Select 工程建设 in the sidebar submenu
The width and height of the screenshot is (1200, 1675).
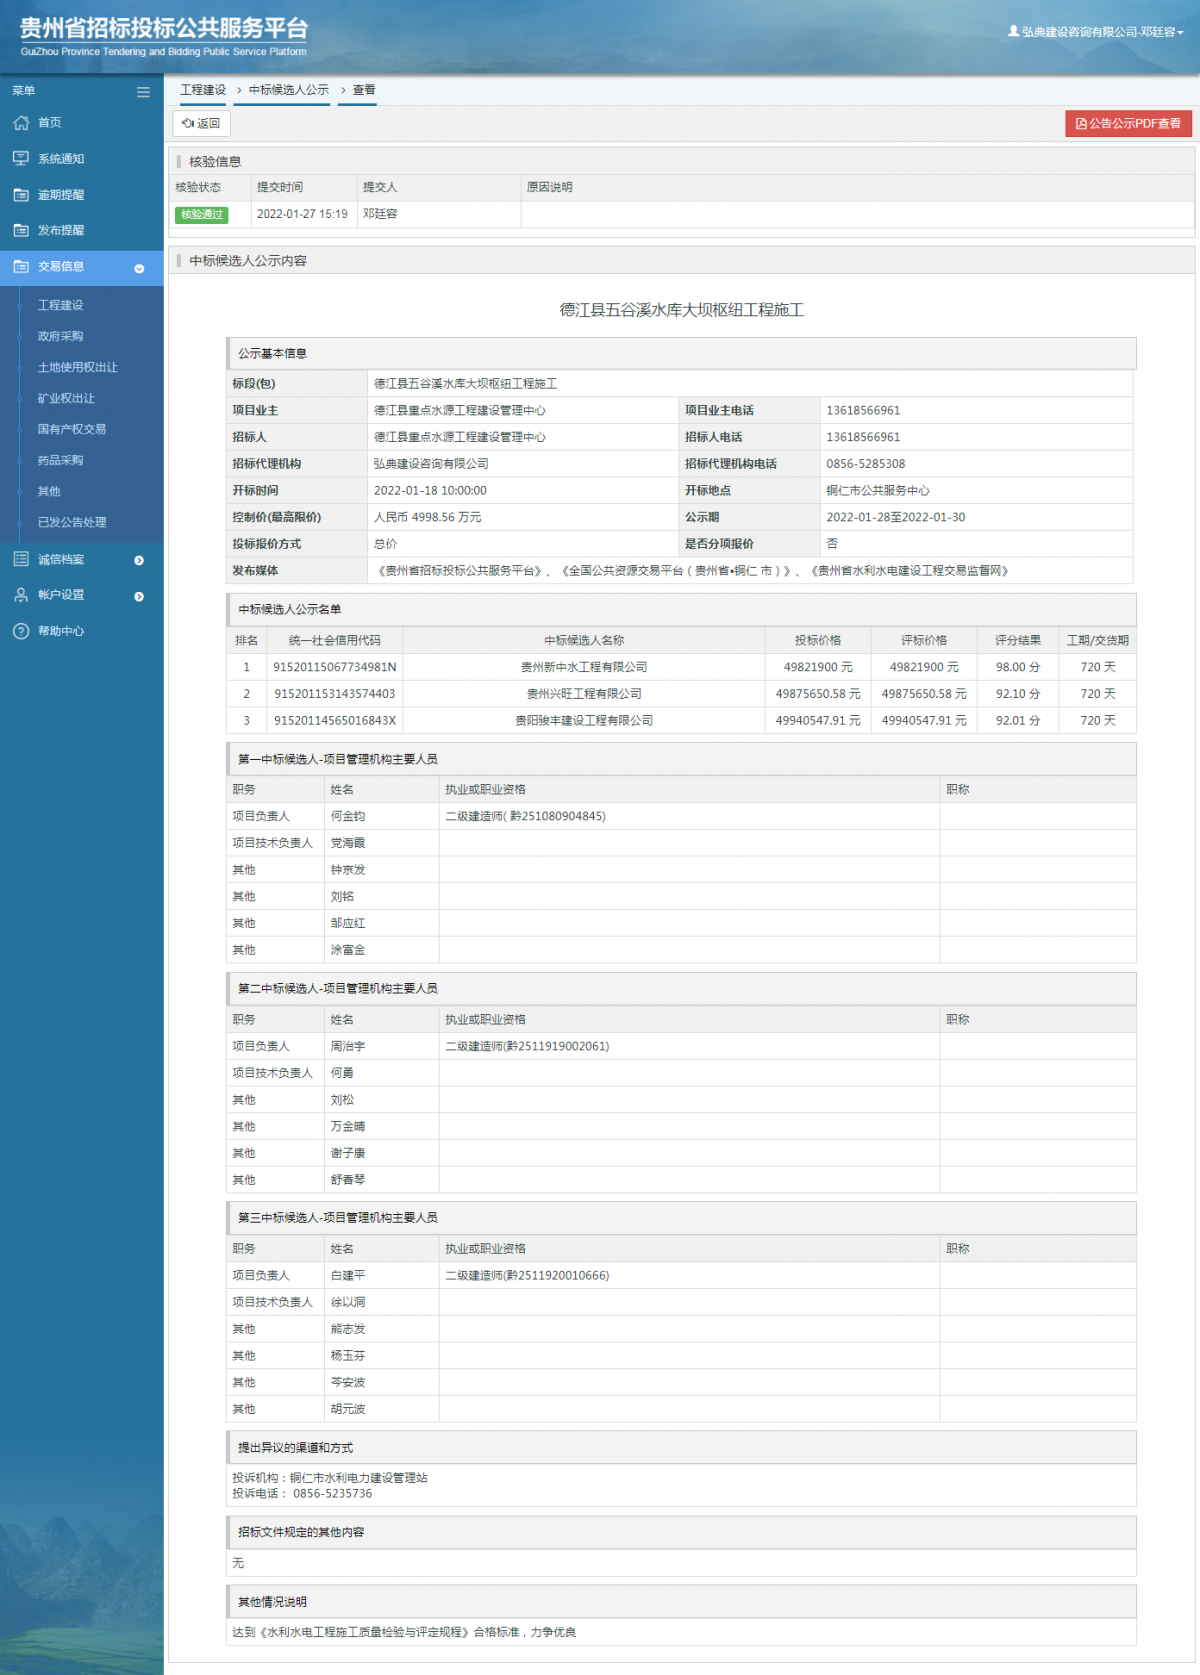click(x=61, y=305)
